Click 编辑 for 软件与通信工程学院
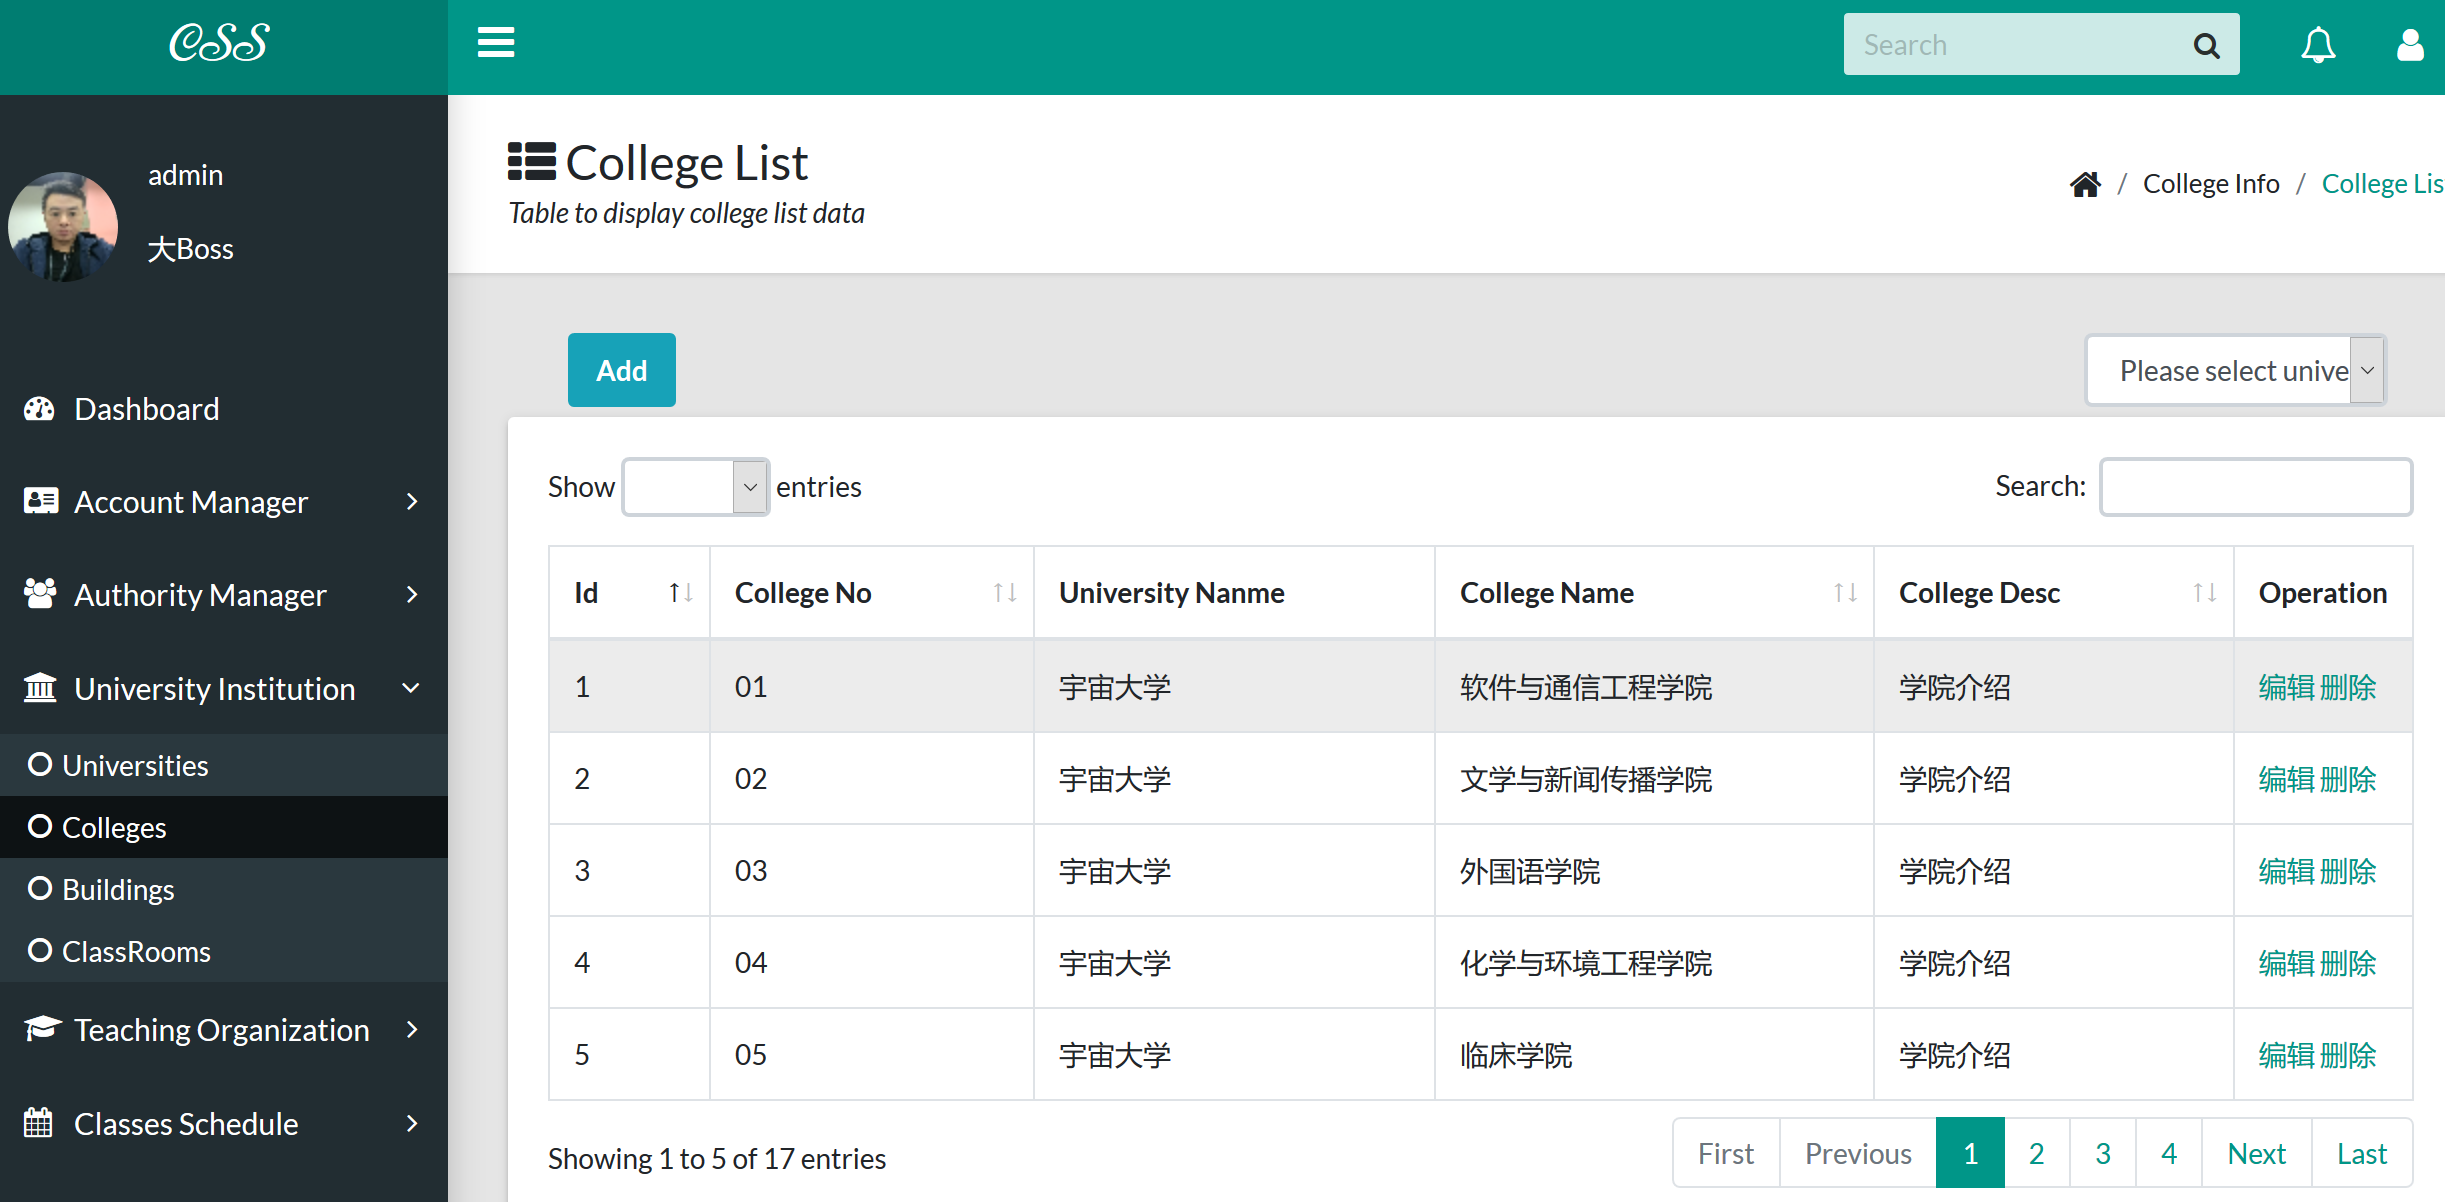Viewport: 2445px width, 1202px height. (x=2286, y=687)
